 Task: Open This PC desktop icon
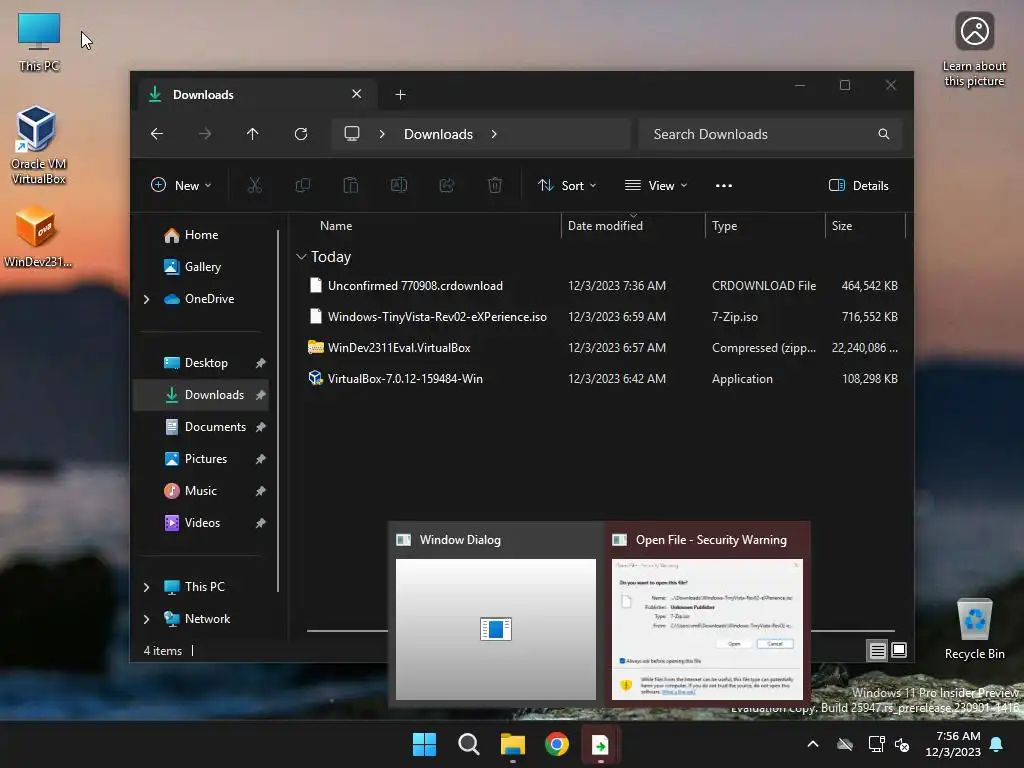(x=39, y=41)
